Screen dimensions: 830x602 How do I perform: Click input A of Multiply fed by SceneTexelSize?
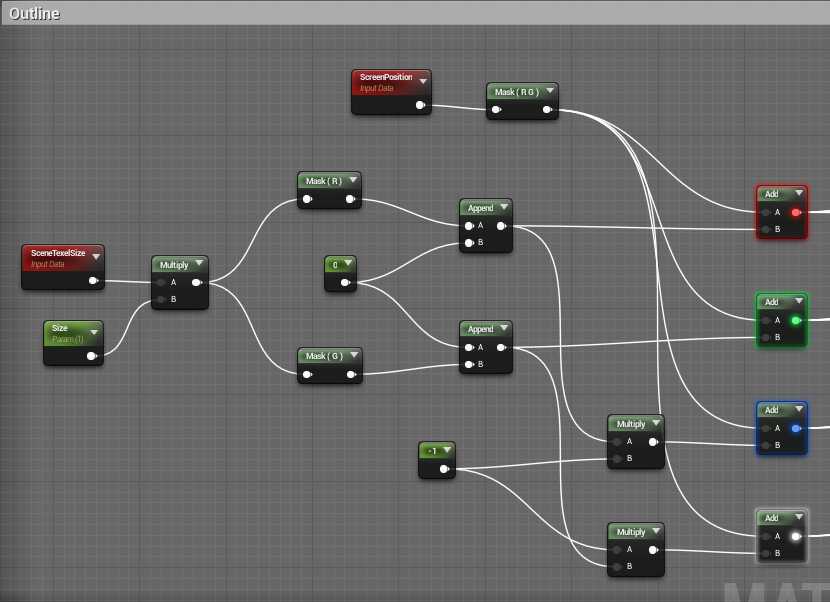(161, 283)
